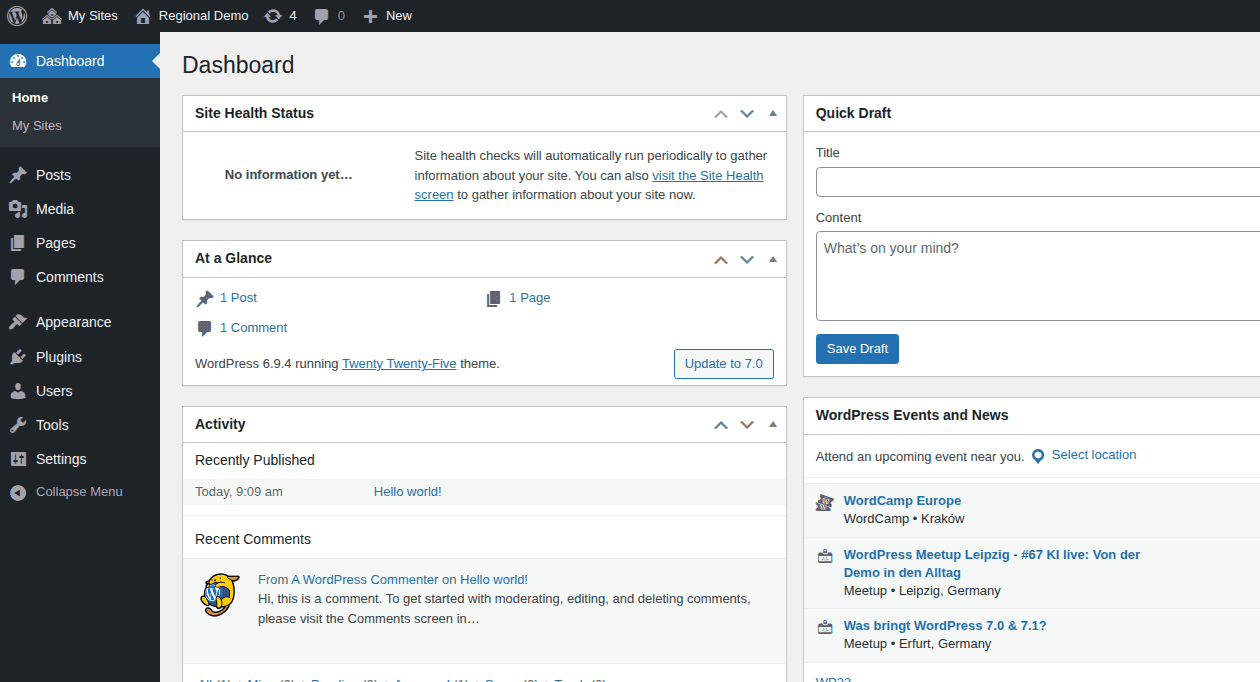Go to Home submenu item
The height and width of the screenshot is (682, 1260).
point(30,97)
